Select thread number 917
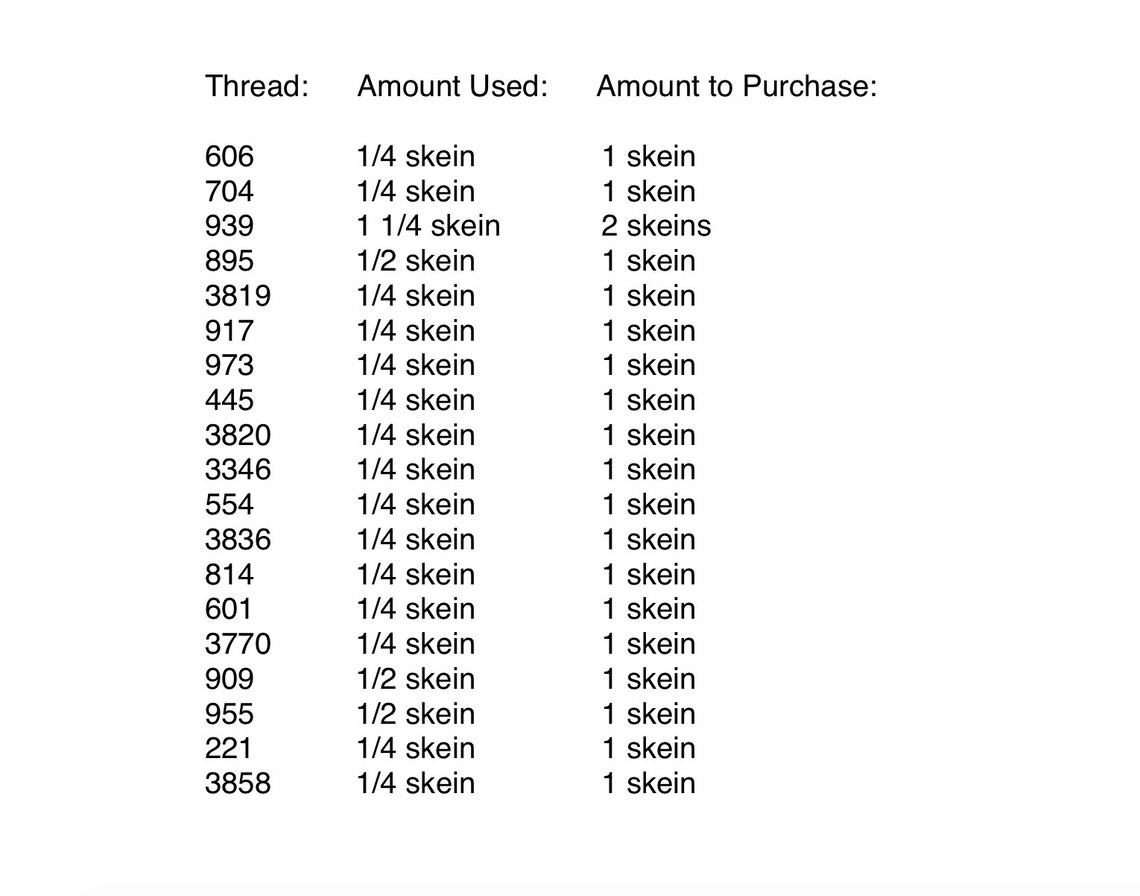 click(x=229, y=330)
